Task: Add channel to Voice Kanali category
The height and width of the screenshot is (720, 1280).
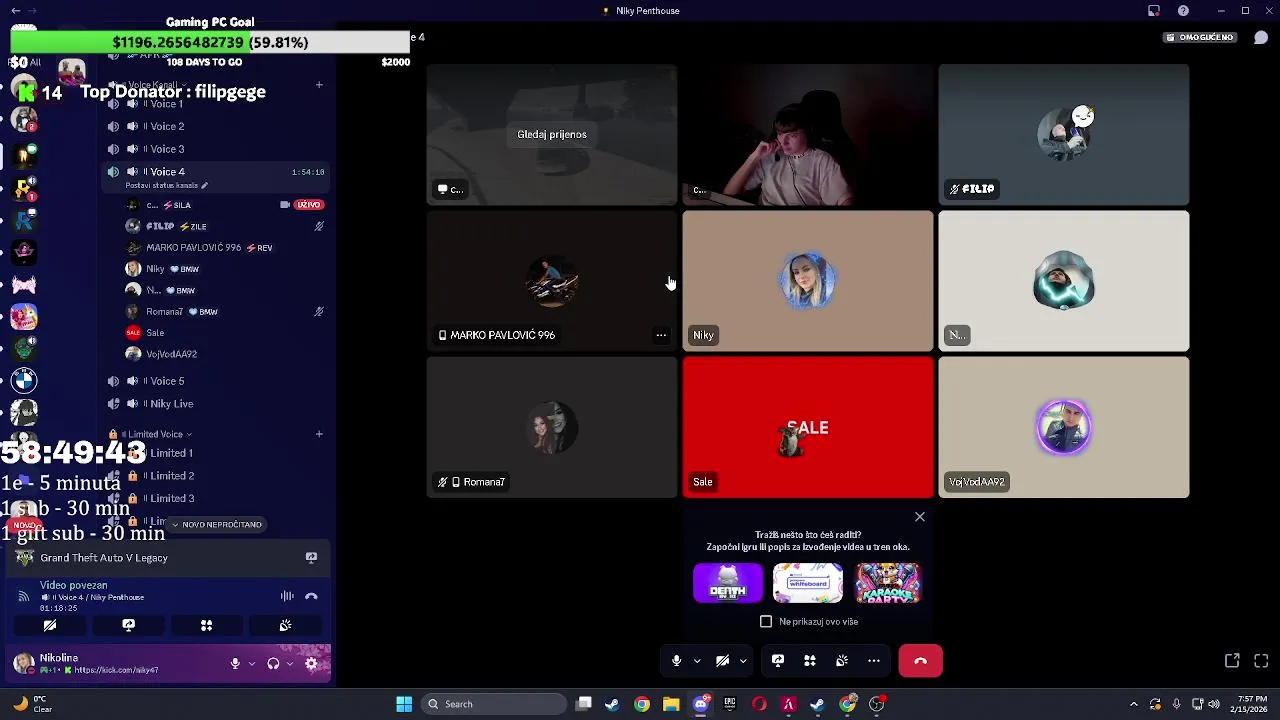Action: coord(319,85)
